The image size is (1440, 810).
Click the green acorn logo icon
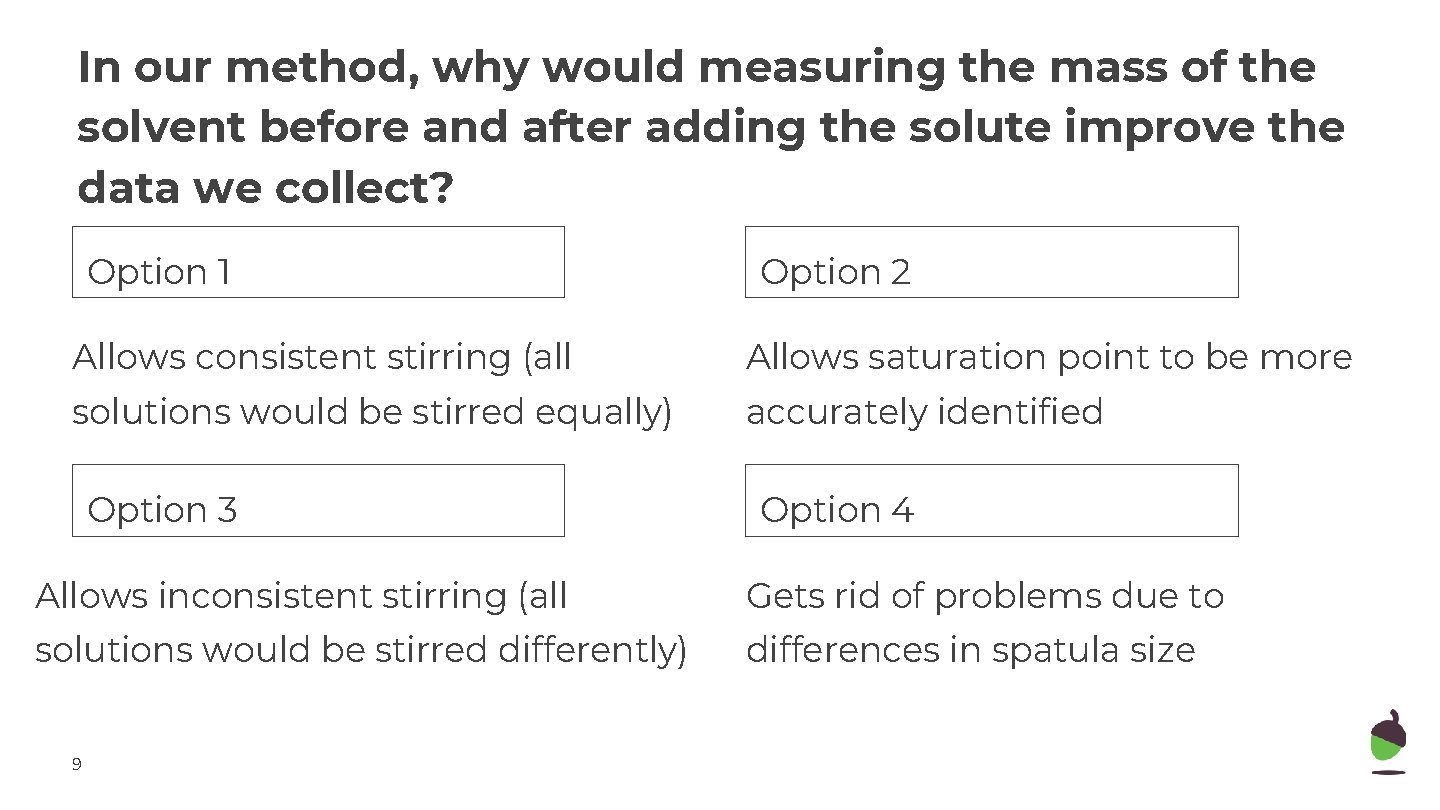(x=1387, y=741)
